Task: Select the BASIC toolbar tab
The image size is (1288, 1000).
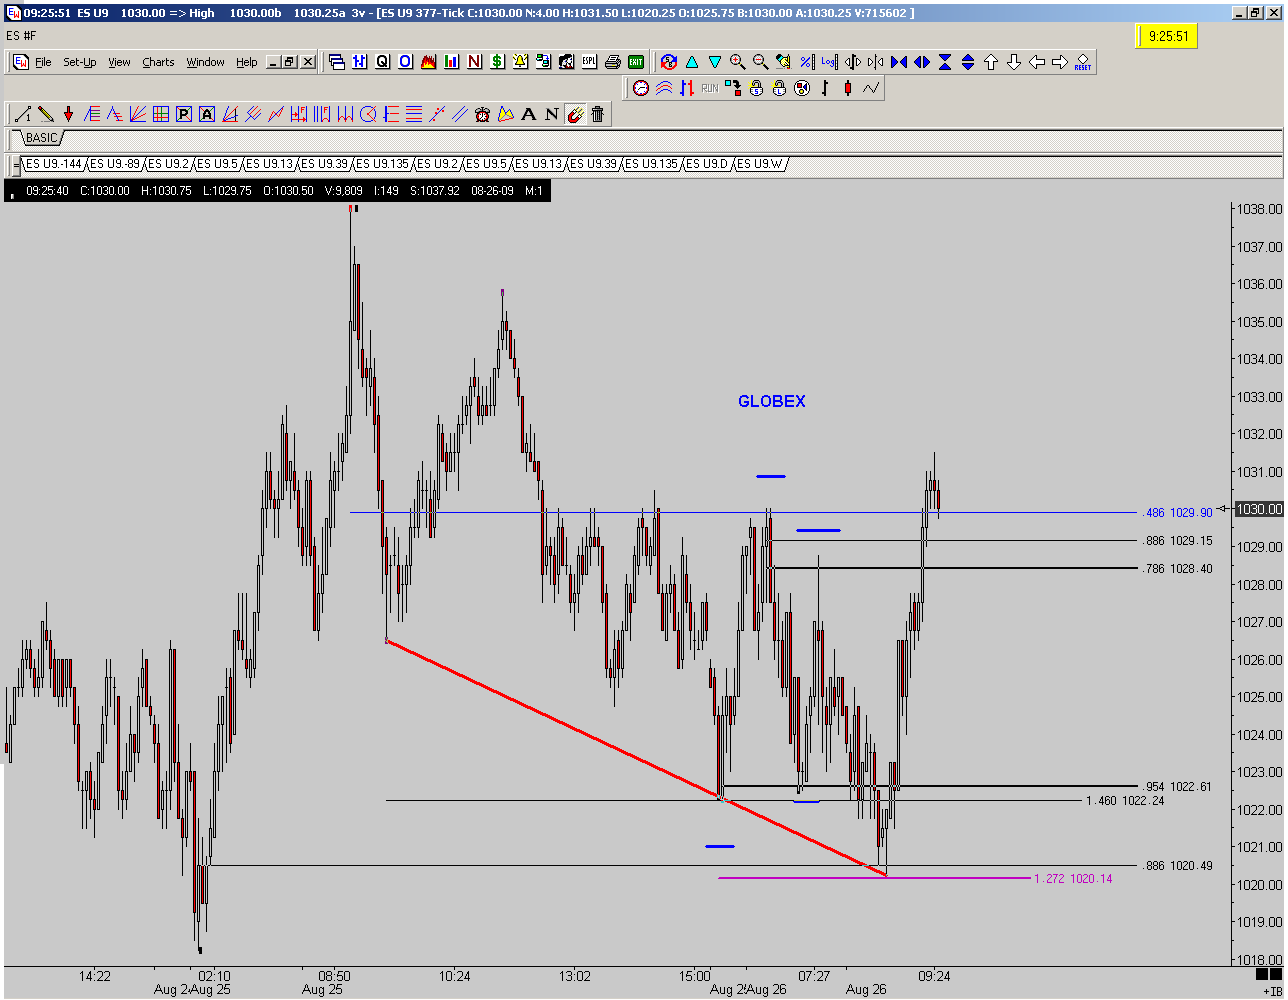Action: pos(41,138)
